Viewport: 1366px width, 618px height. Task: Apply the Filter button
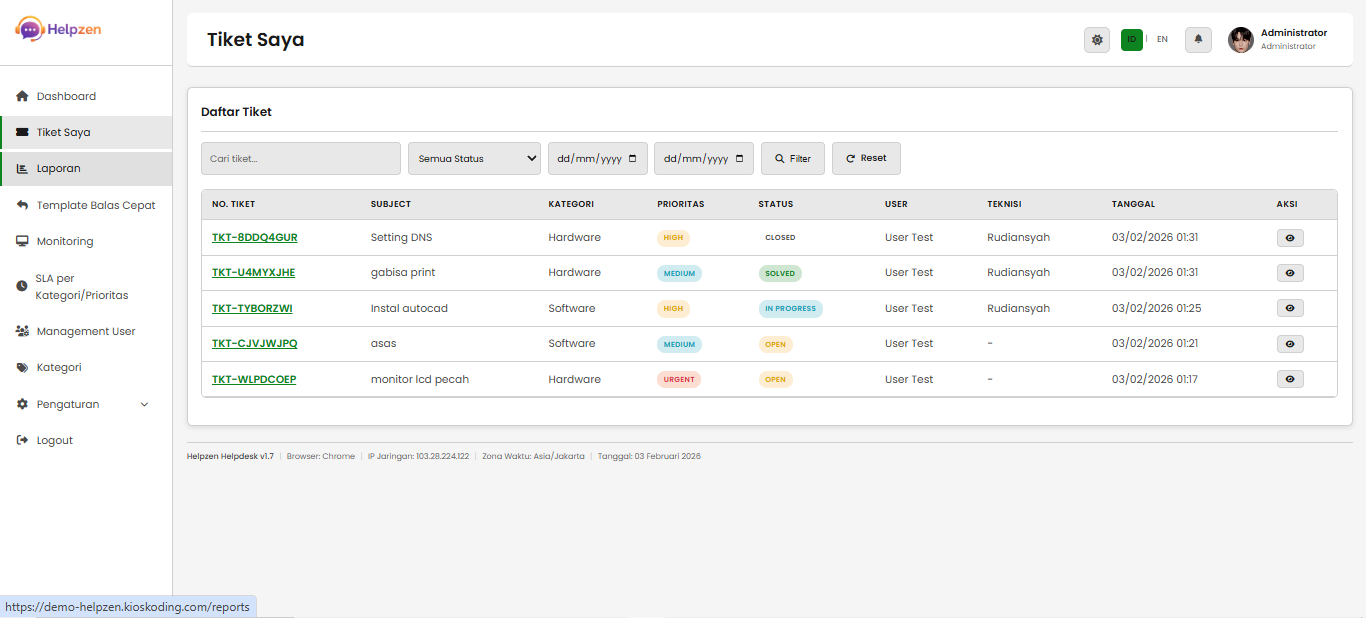[792, 158]
